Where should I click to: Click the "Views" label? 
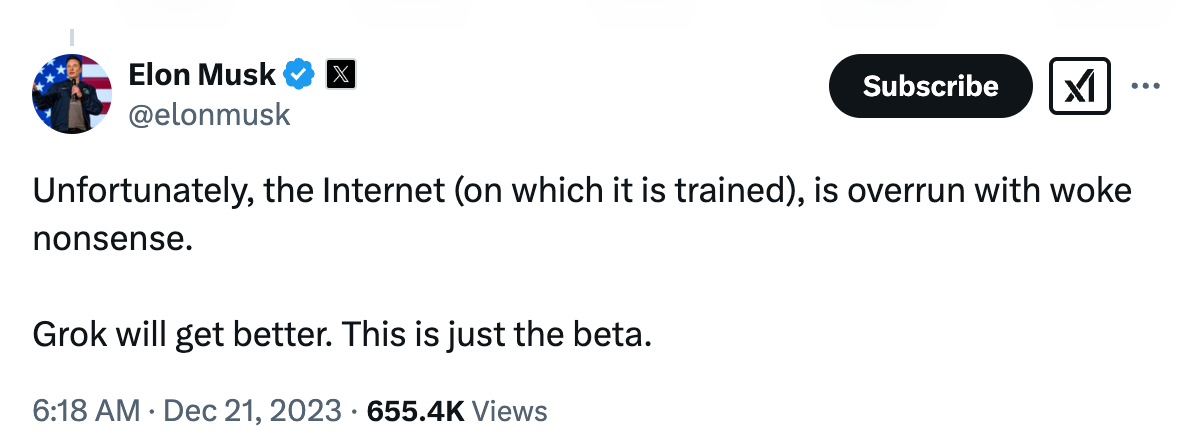(x=509, y=411)
